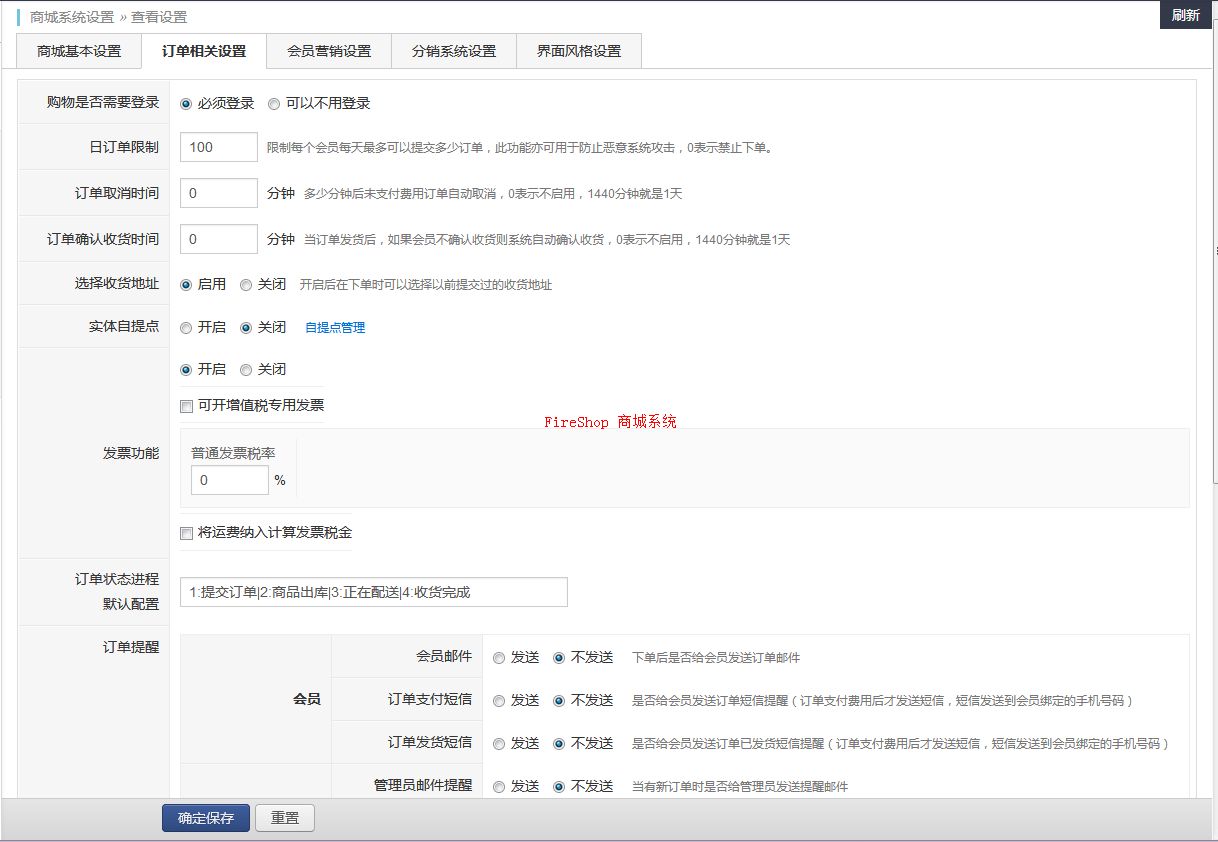This screenshot has width=1218, height=842.
Task: Go to 分销系统设置 tab
Action: click(454, 51)
